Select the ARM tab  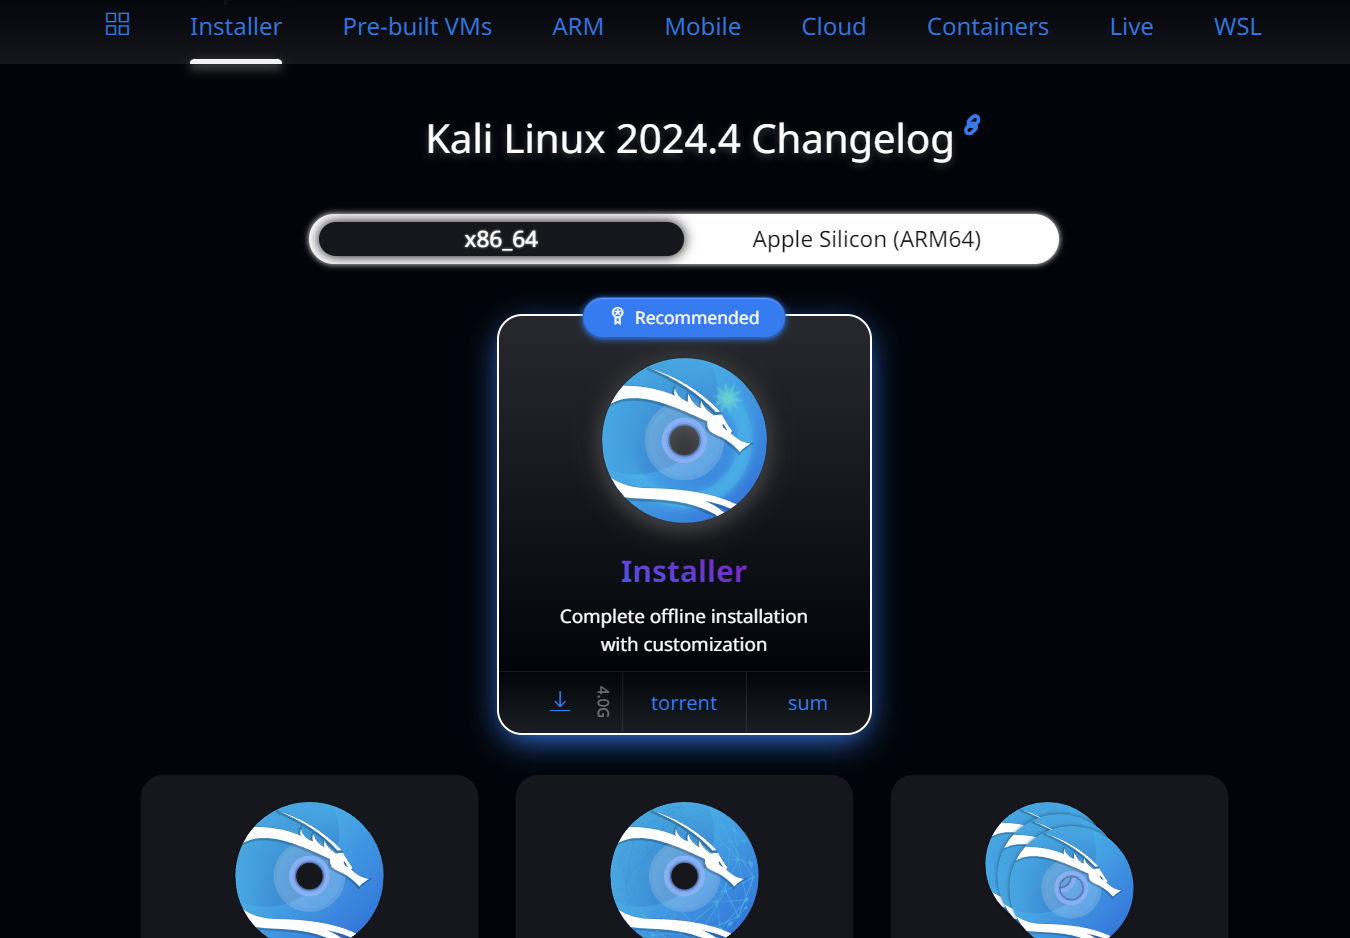click(578, 27)
